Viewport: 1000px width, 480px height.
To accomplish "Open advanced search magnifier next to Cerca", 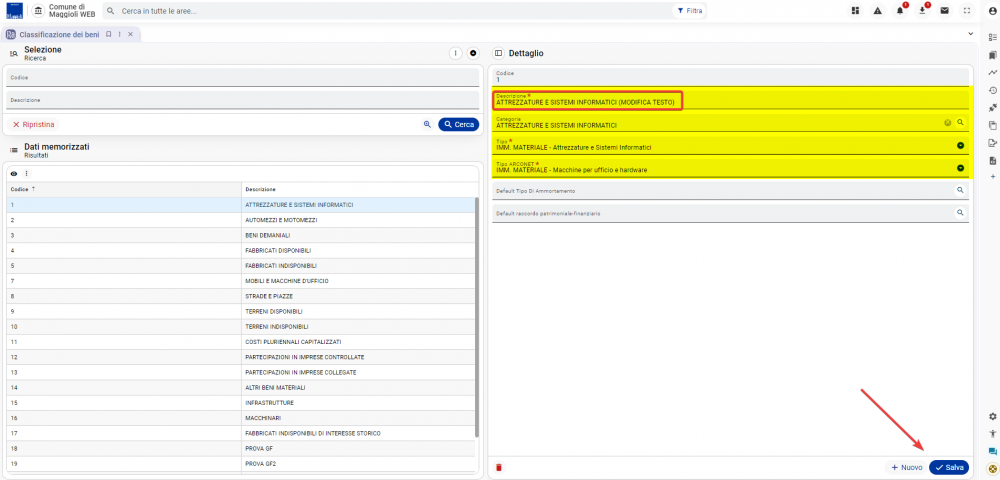I will (x=427, y=124).
